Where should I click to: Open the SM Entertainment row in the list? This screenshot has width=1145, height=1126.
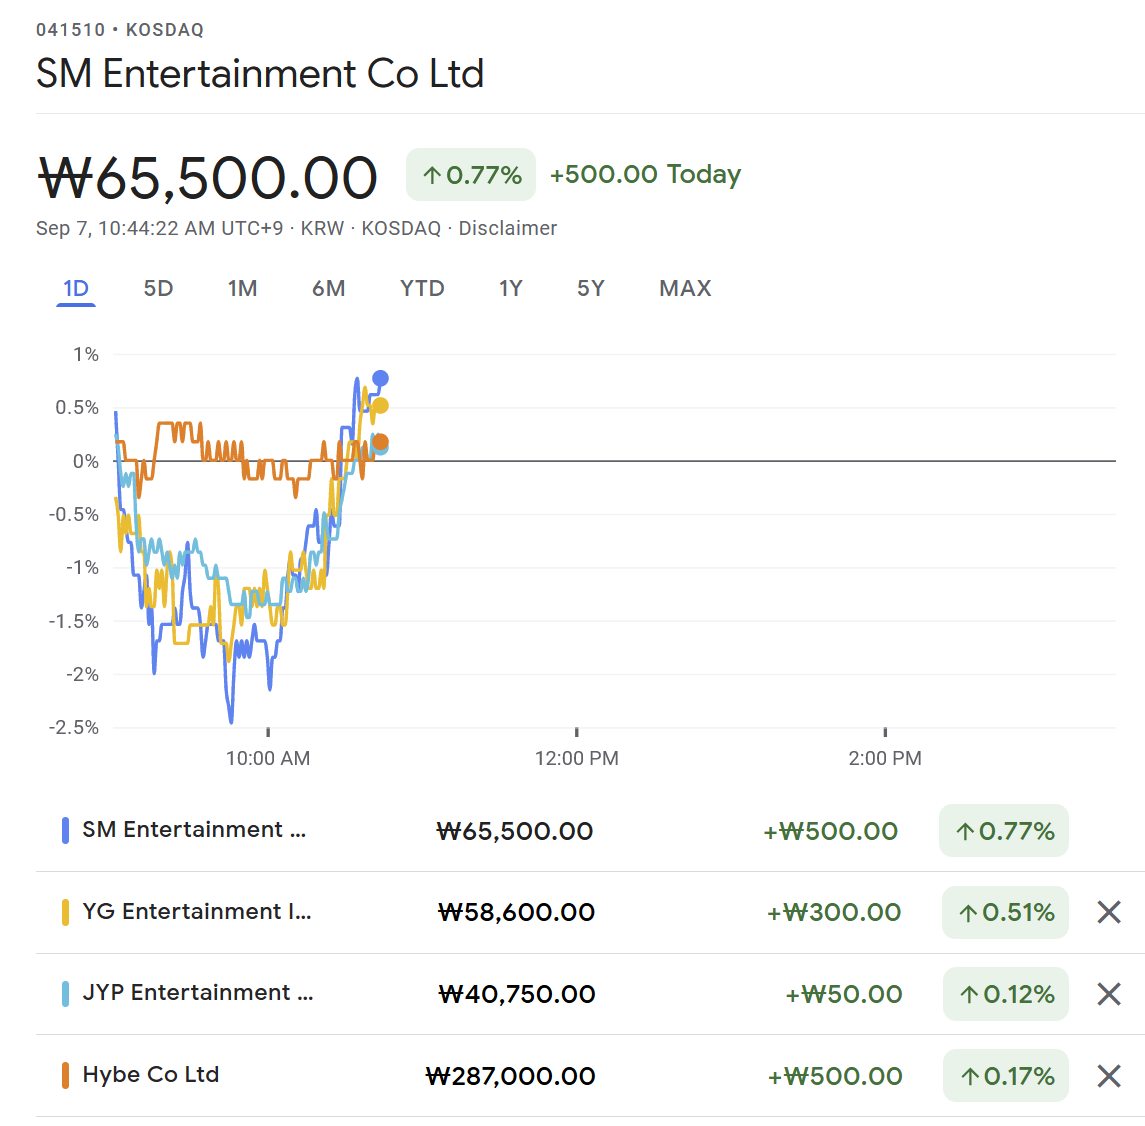194,830
